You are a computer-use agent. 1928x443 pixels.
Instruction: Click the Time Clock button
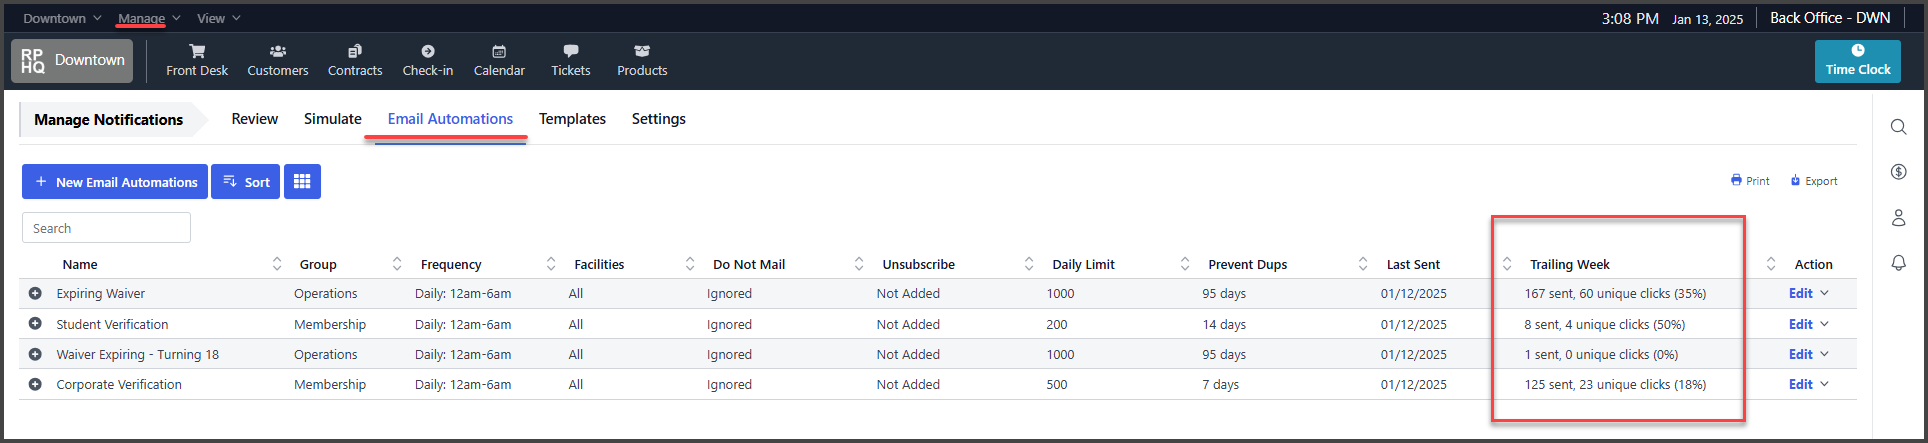(x=1857, y=61)
